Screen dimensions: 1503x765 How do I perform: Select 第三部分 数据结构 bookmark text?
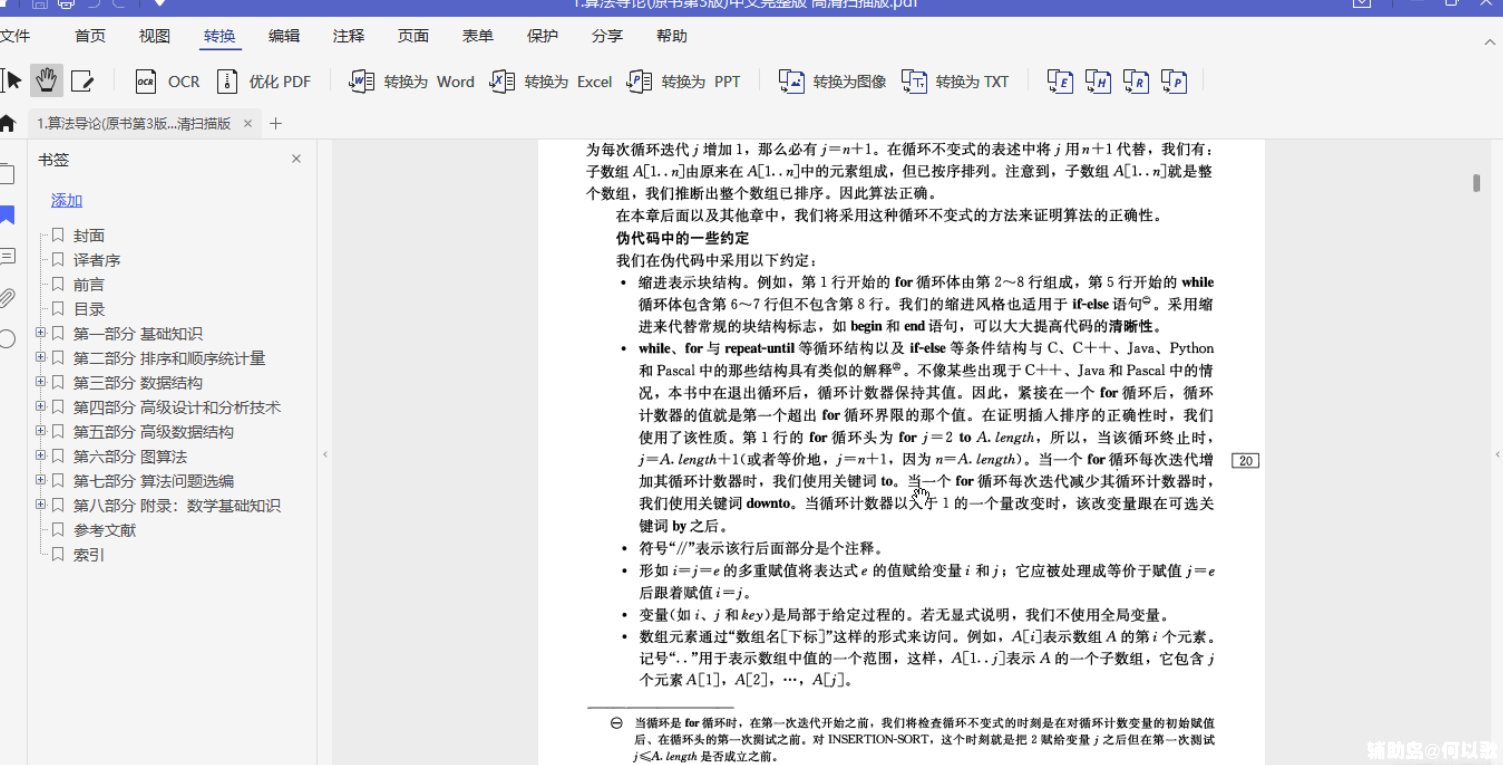138,383
